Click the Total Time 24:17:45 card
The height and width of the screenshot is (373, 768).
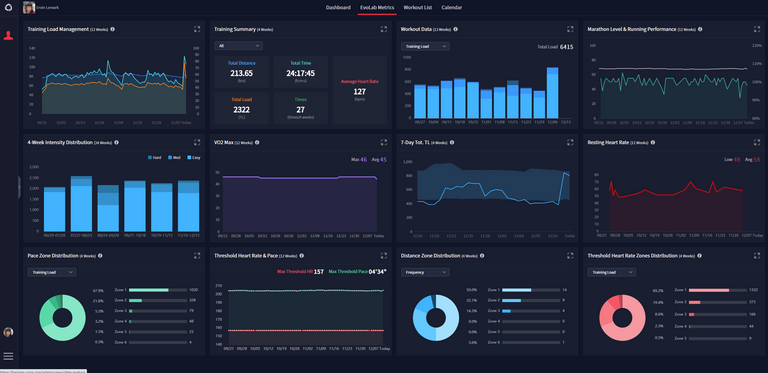click(x=301, y=72)
